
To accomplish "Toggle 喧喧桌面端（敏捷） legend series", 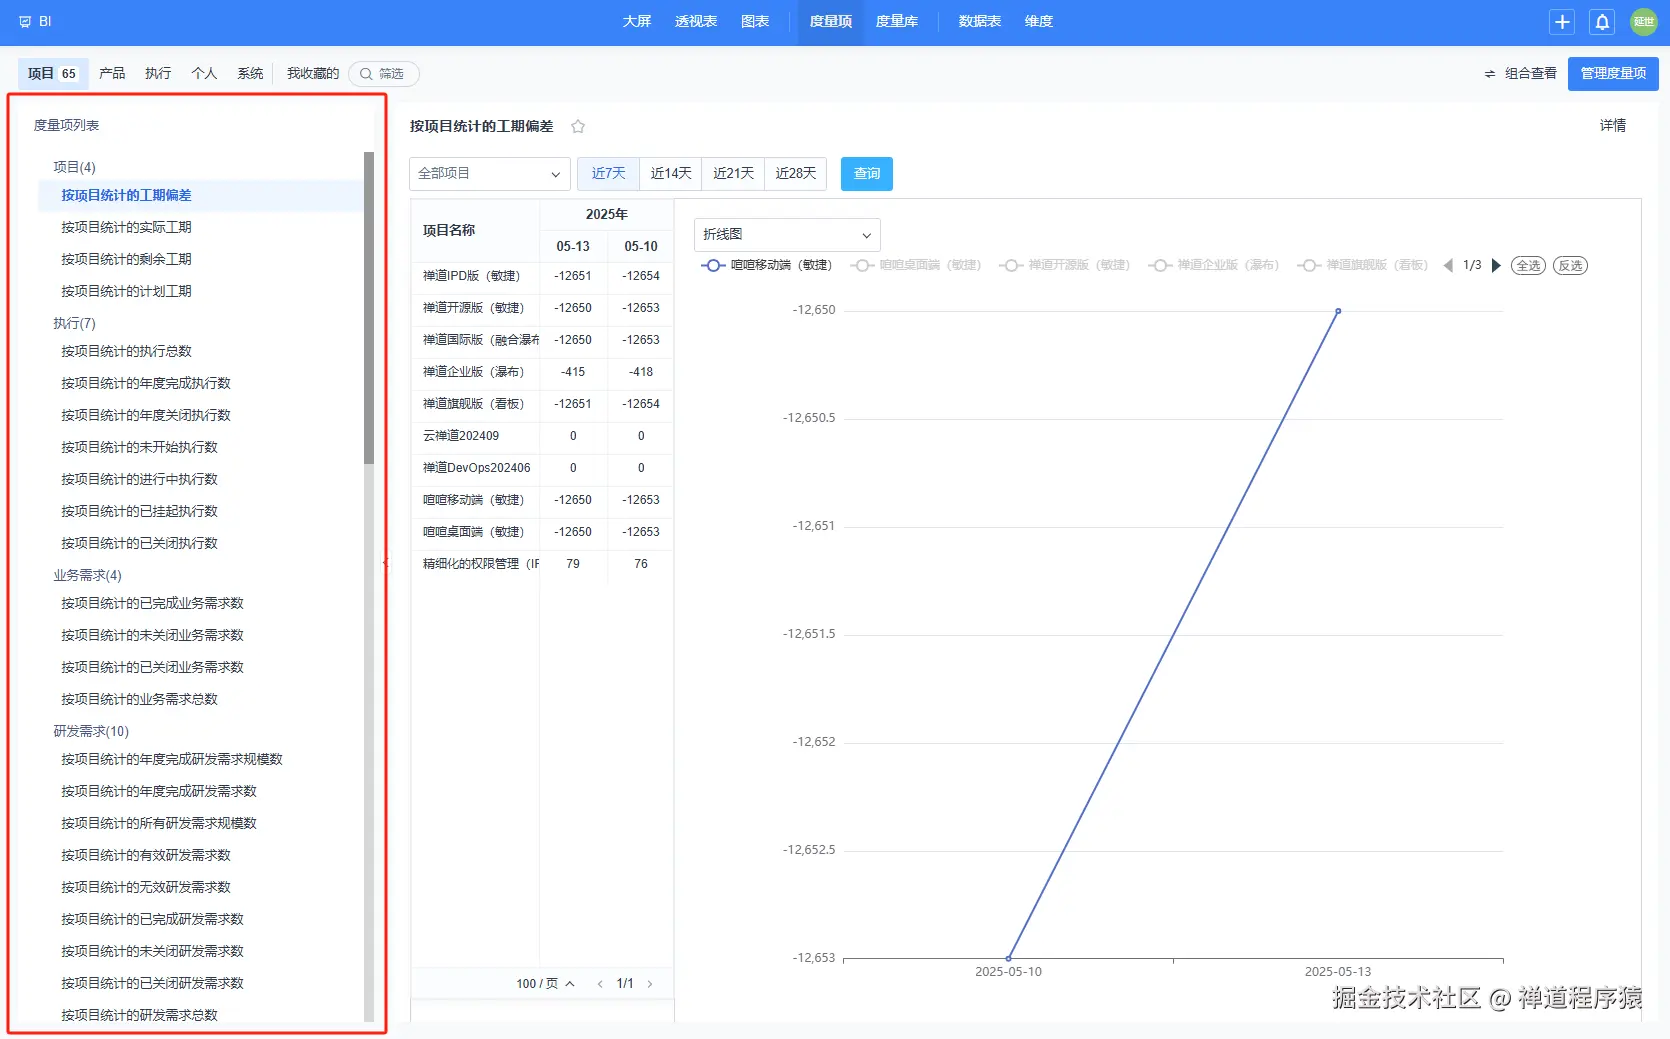I will (x=916, y=265).
